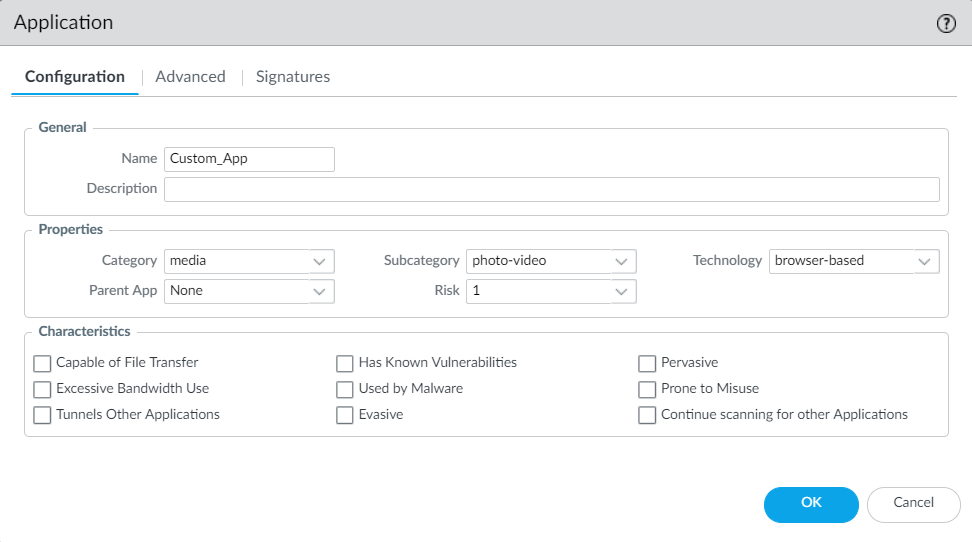Open the Subcategory dropdown list
972x542 pixels.
click(551, 261)
